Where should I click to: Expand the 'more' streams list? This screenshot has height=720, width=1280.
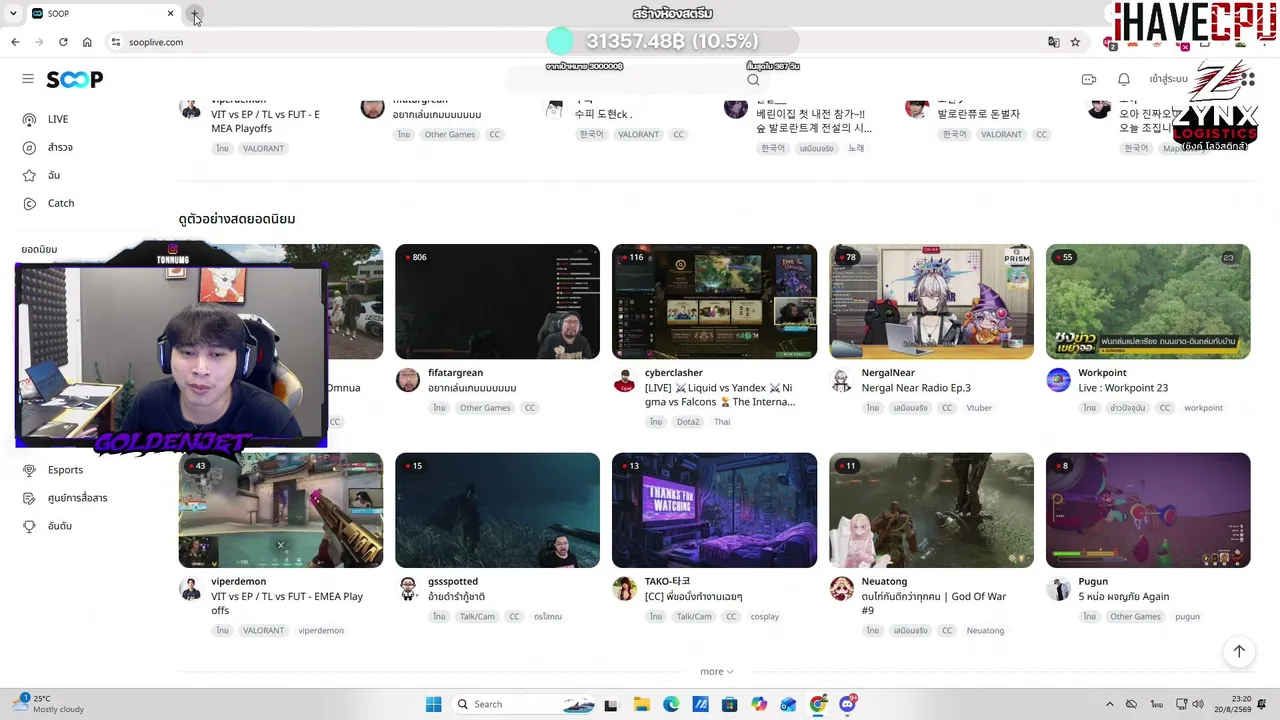[x=717, y=672]
